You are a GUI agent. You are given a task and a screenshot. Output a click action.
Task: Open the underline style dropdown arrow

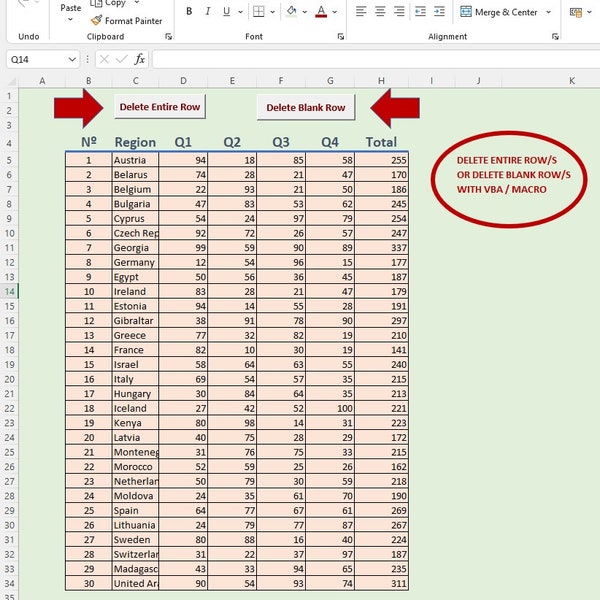click(240, 12)
